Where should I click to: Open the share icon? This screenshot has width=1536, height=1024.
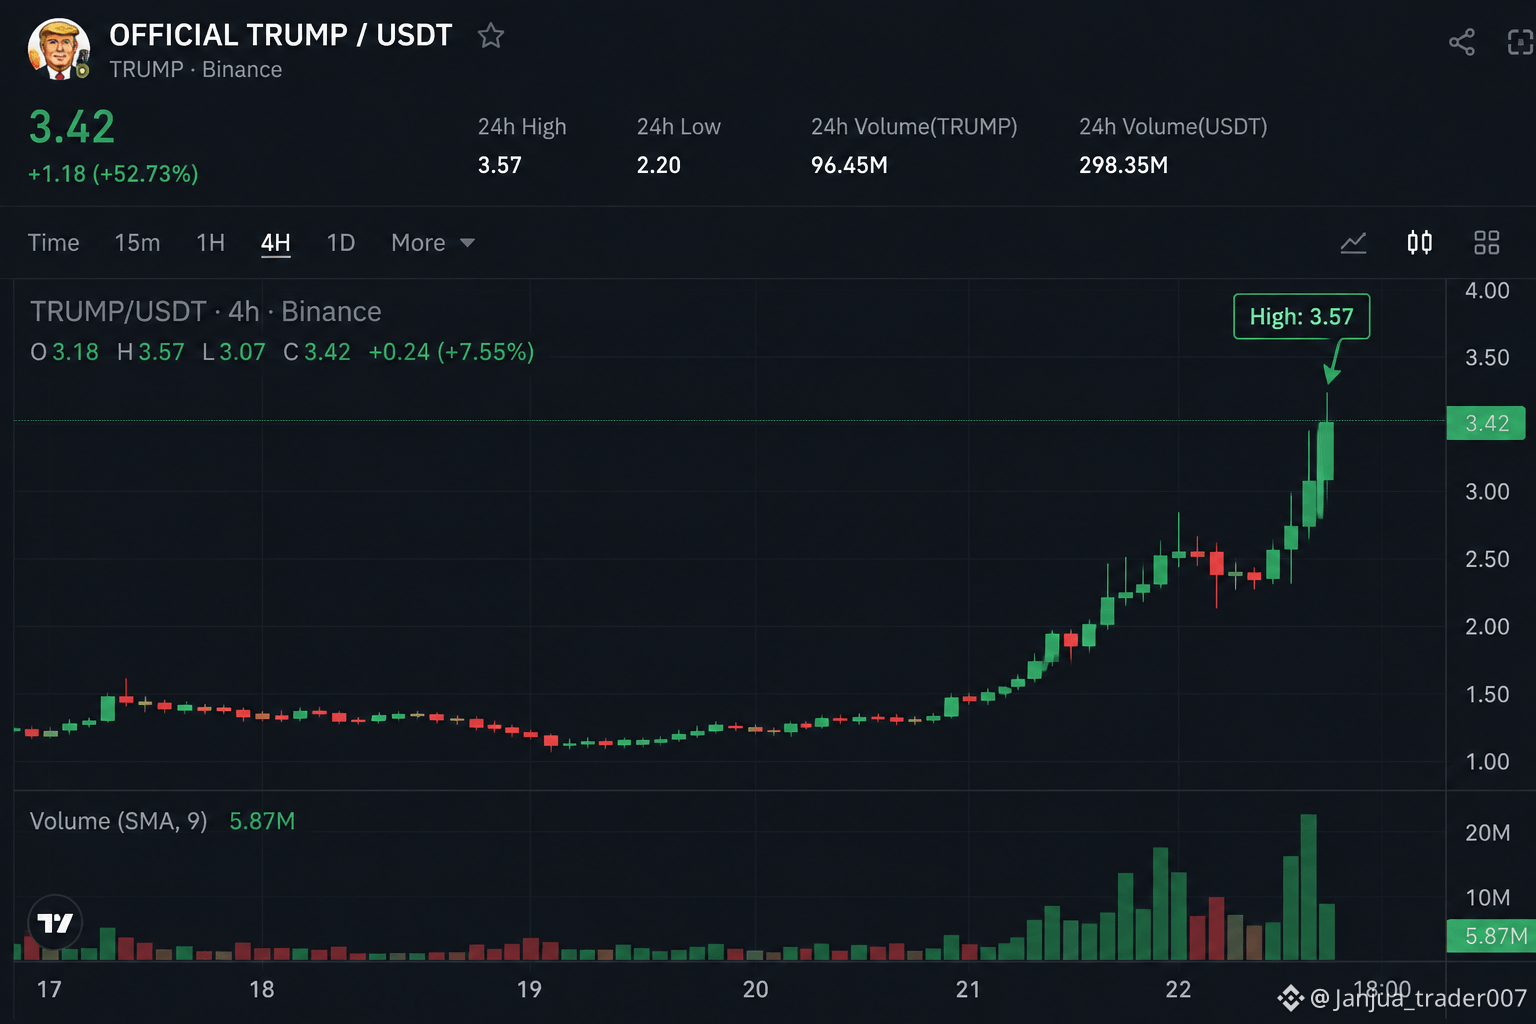[1462, 42]
